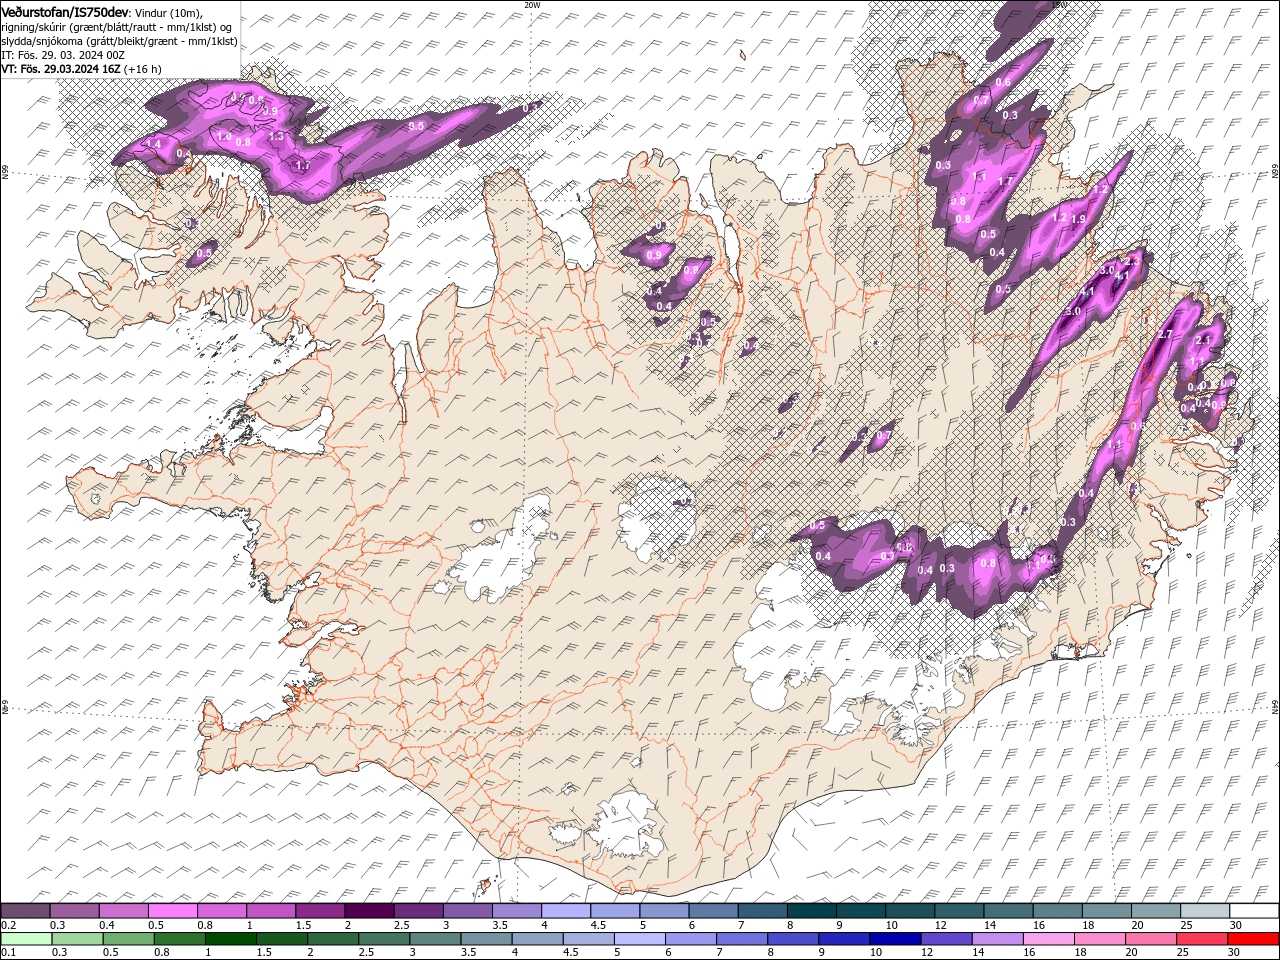Click the '(+16 h)' forecast offset text
Image resolution: width=1280 pixels, height=960 pixels.
143,69
